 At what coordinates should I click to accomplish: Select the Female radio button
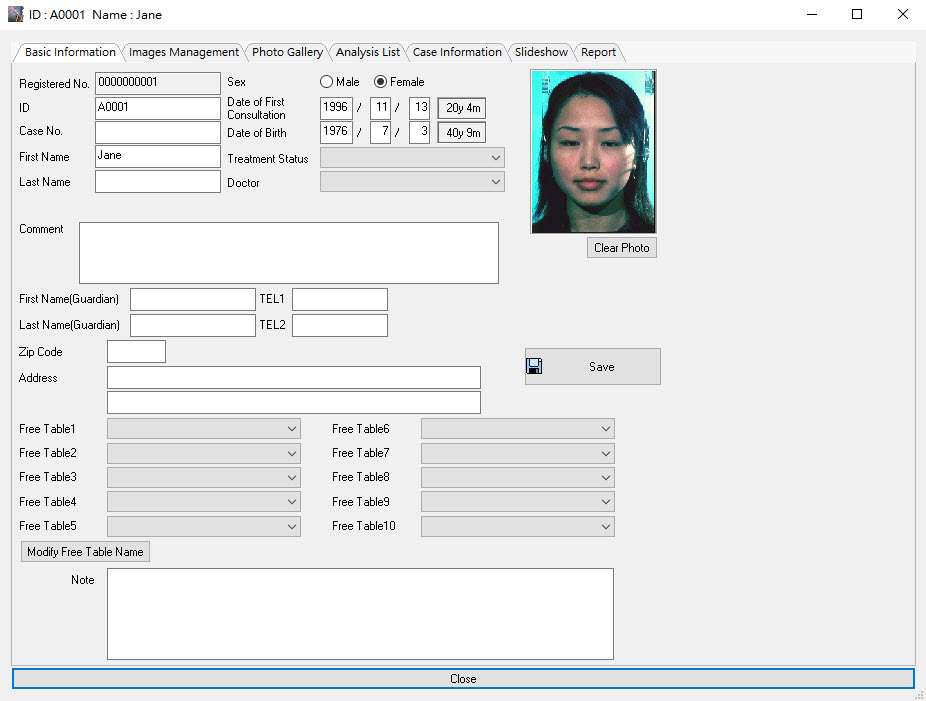(x=380, y=81)
